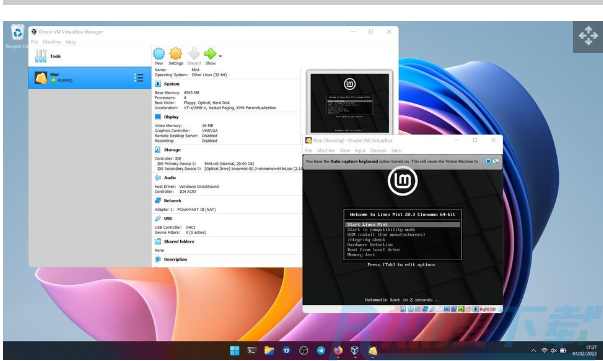Open the Storage section header in details pane
This screenshot has width=603, height=361.
coord(172,150)
